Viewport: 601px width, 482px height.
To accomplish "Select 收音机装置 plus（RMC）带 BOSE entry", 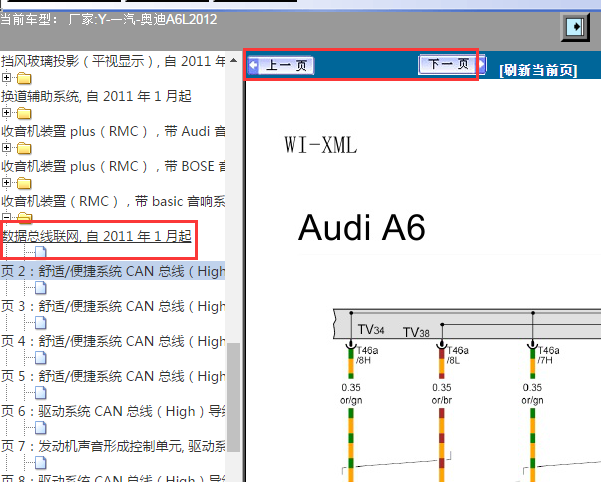I will point(113,166).
